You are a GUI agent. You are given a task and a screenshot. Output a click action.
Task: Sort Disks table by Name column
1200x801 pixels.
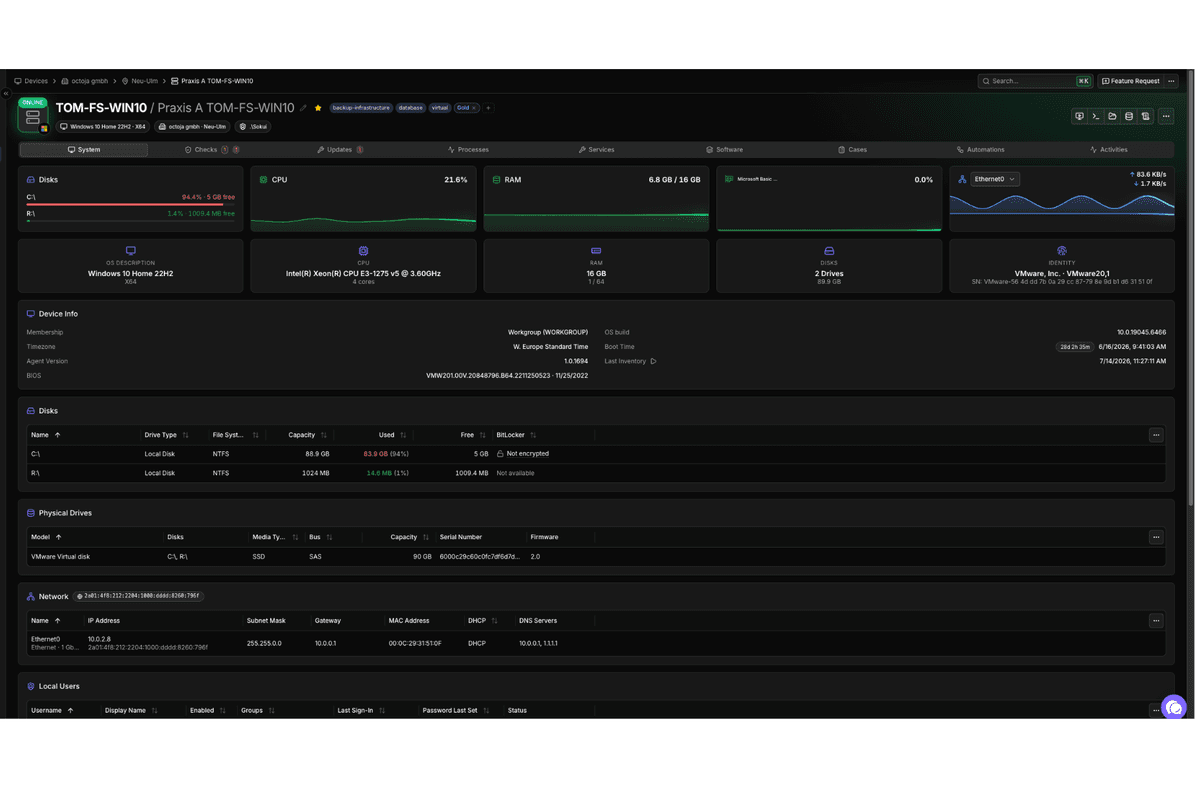(x=46, y=435)
